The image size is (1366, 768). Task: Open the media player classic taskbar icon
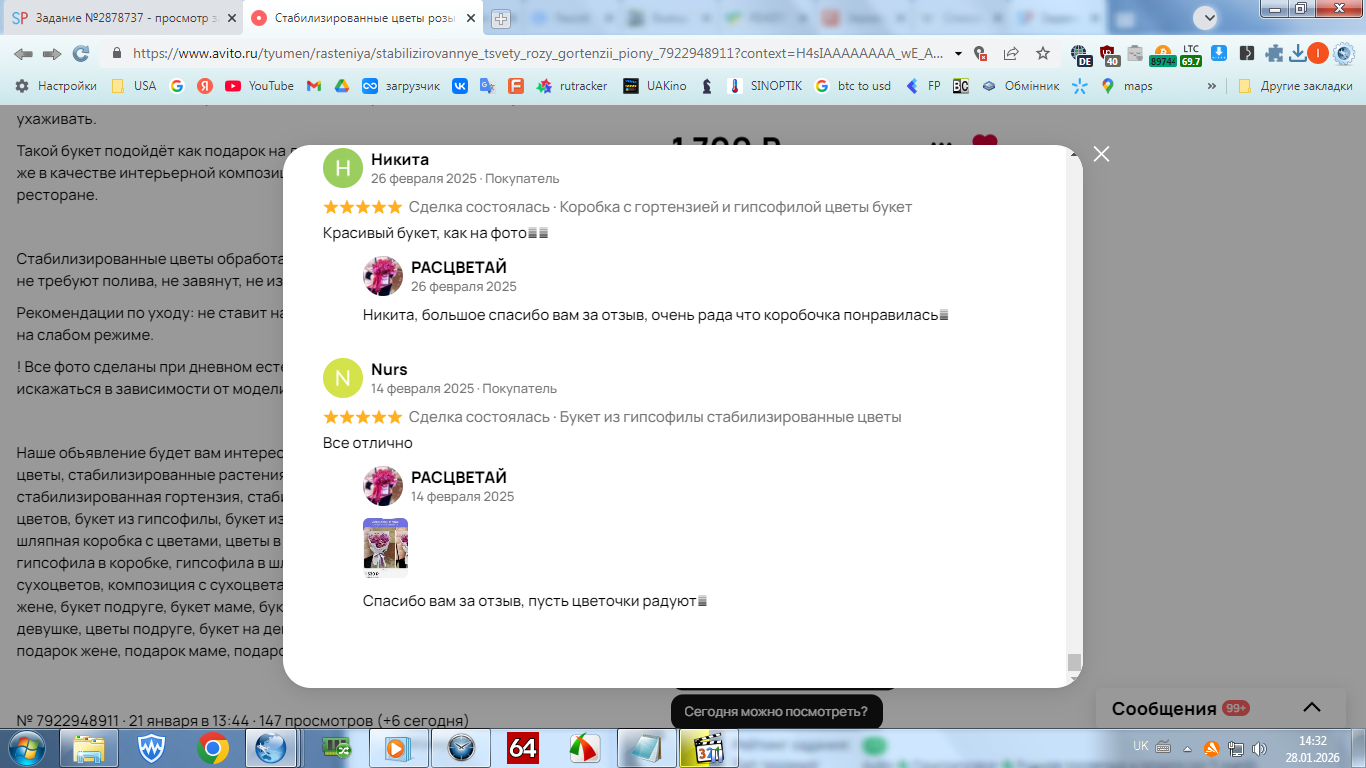709,748
